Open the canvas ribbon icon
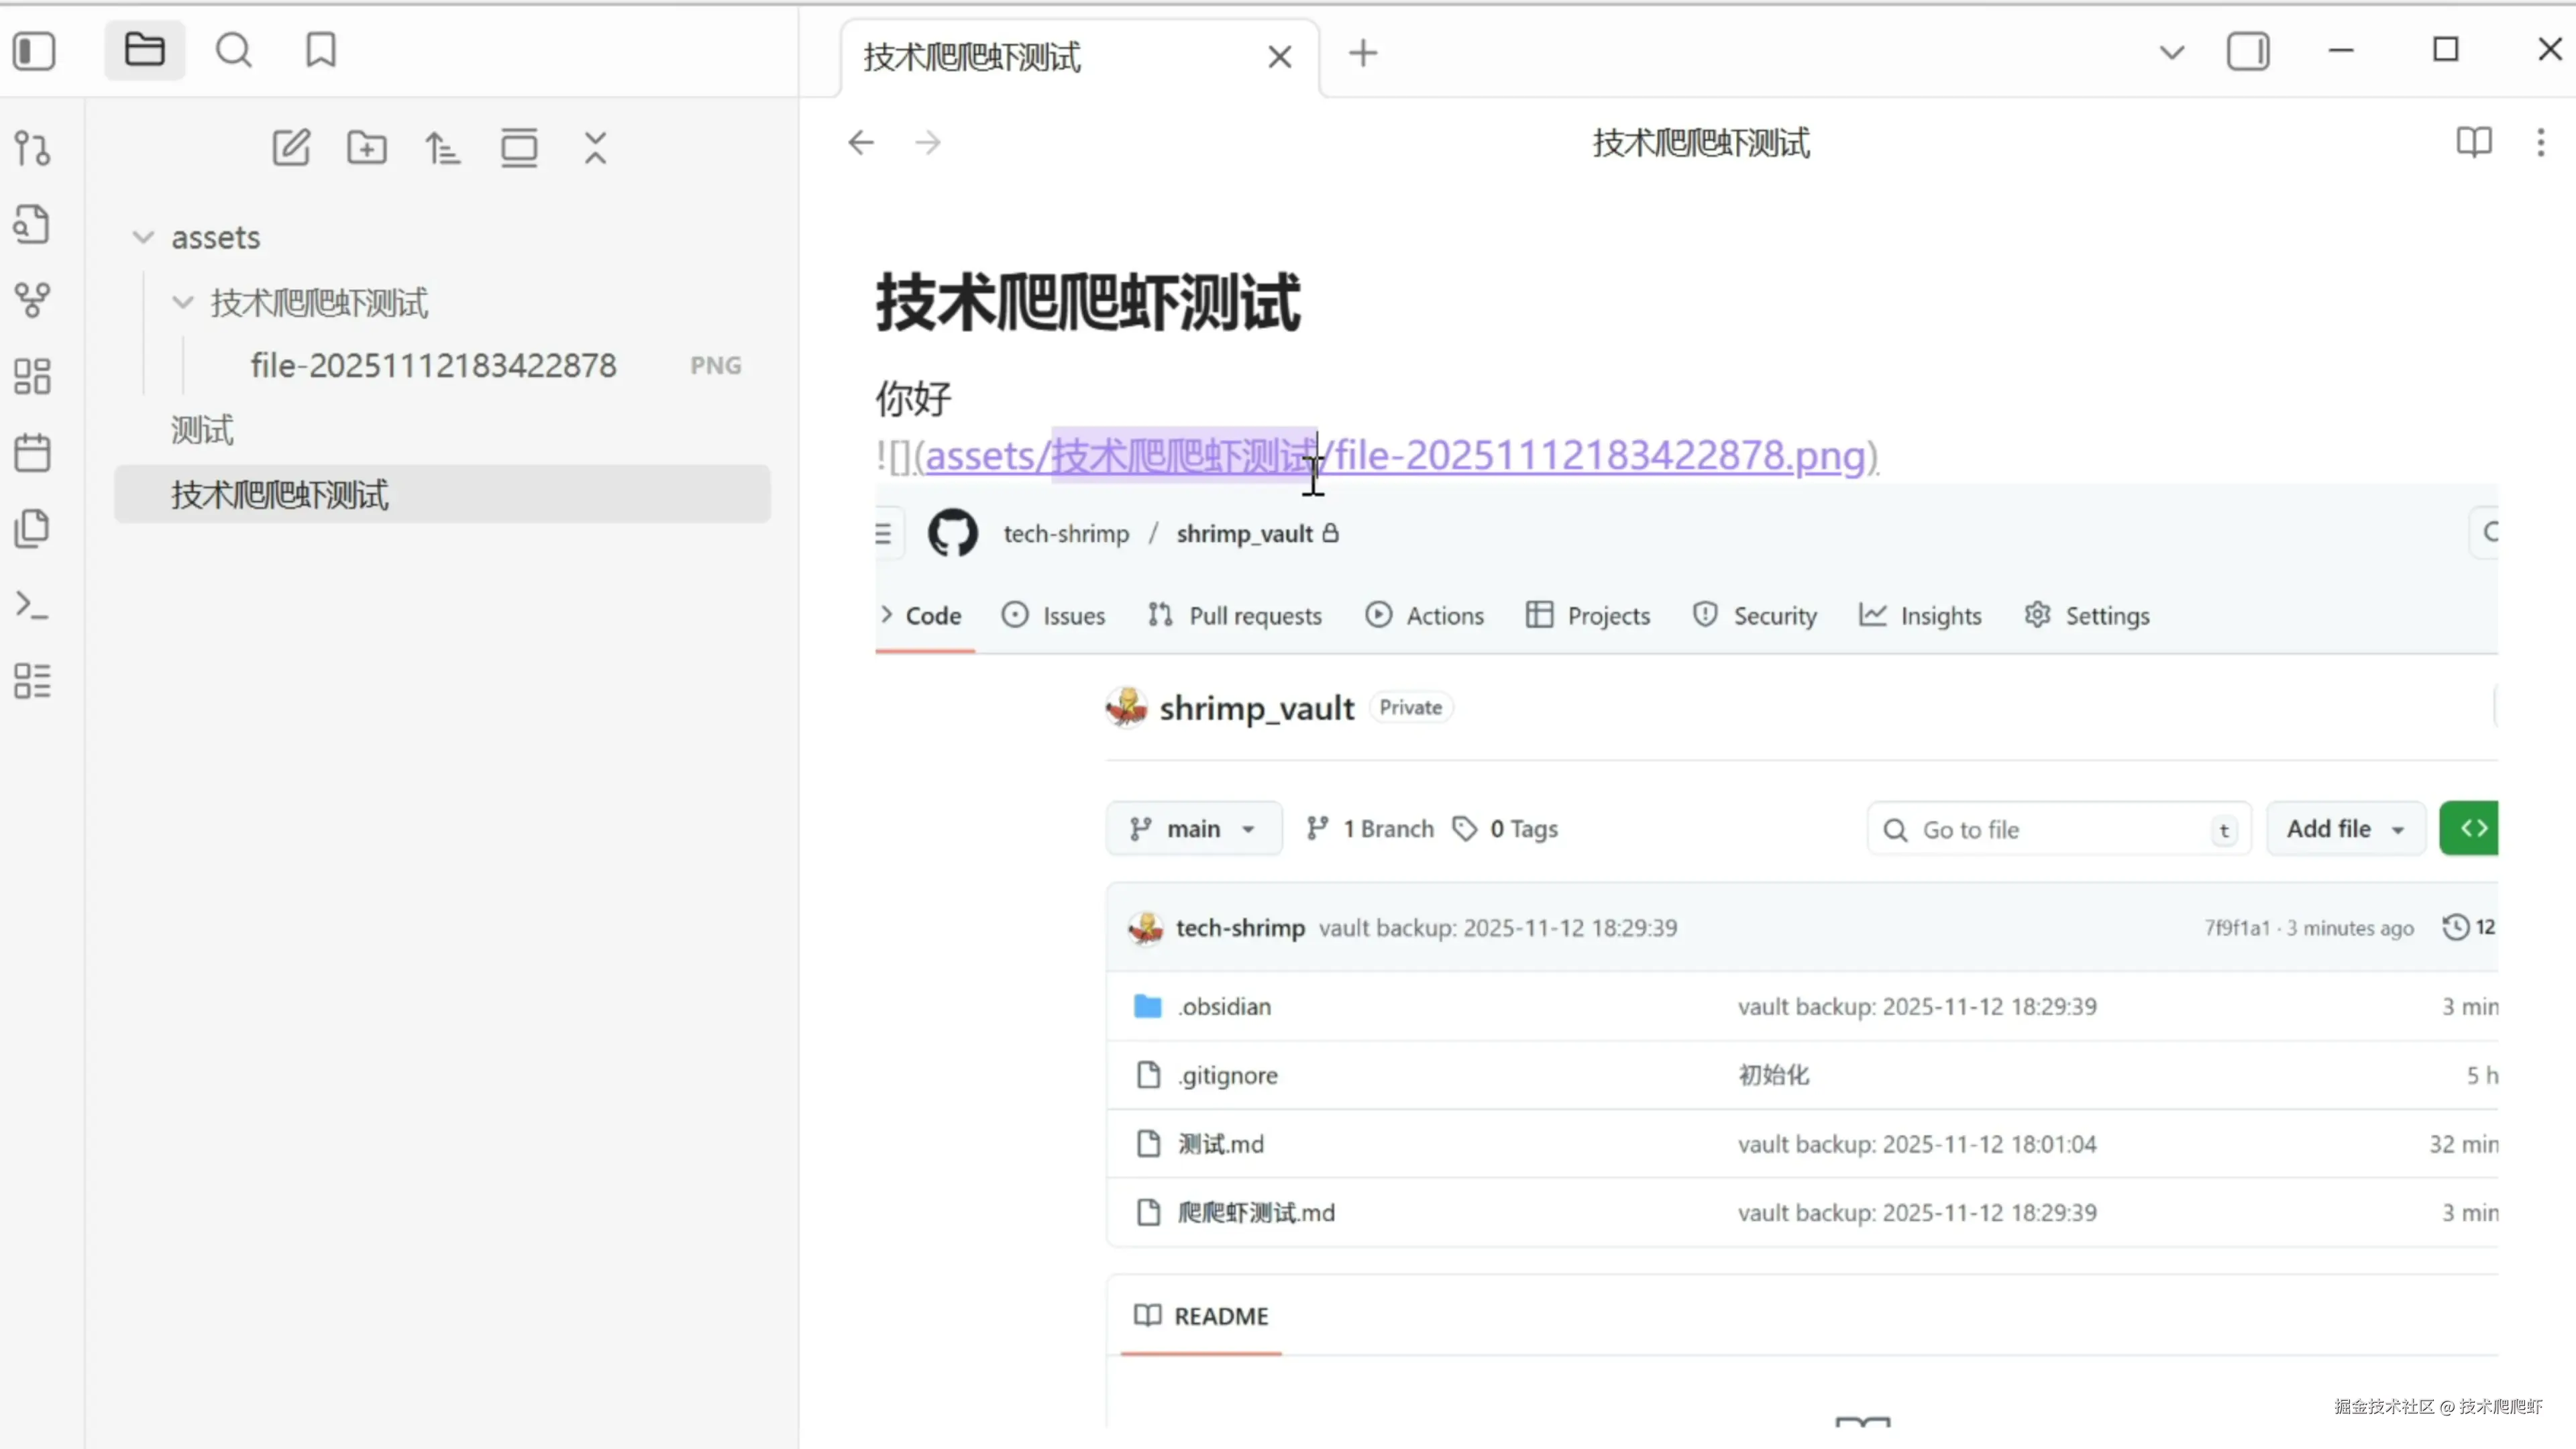The height and width of the screenshot is (1449, 2576). point(32,376)
